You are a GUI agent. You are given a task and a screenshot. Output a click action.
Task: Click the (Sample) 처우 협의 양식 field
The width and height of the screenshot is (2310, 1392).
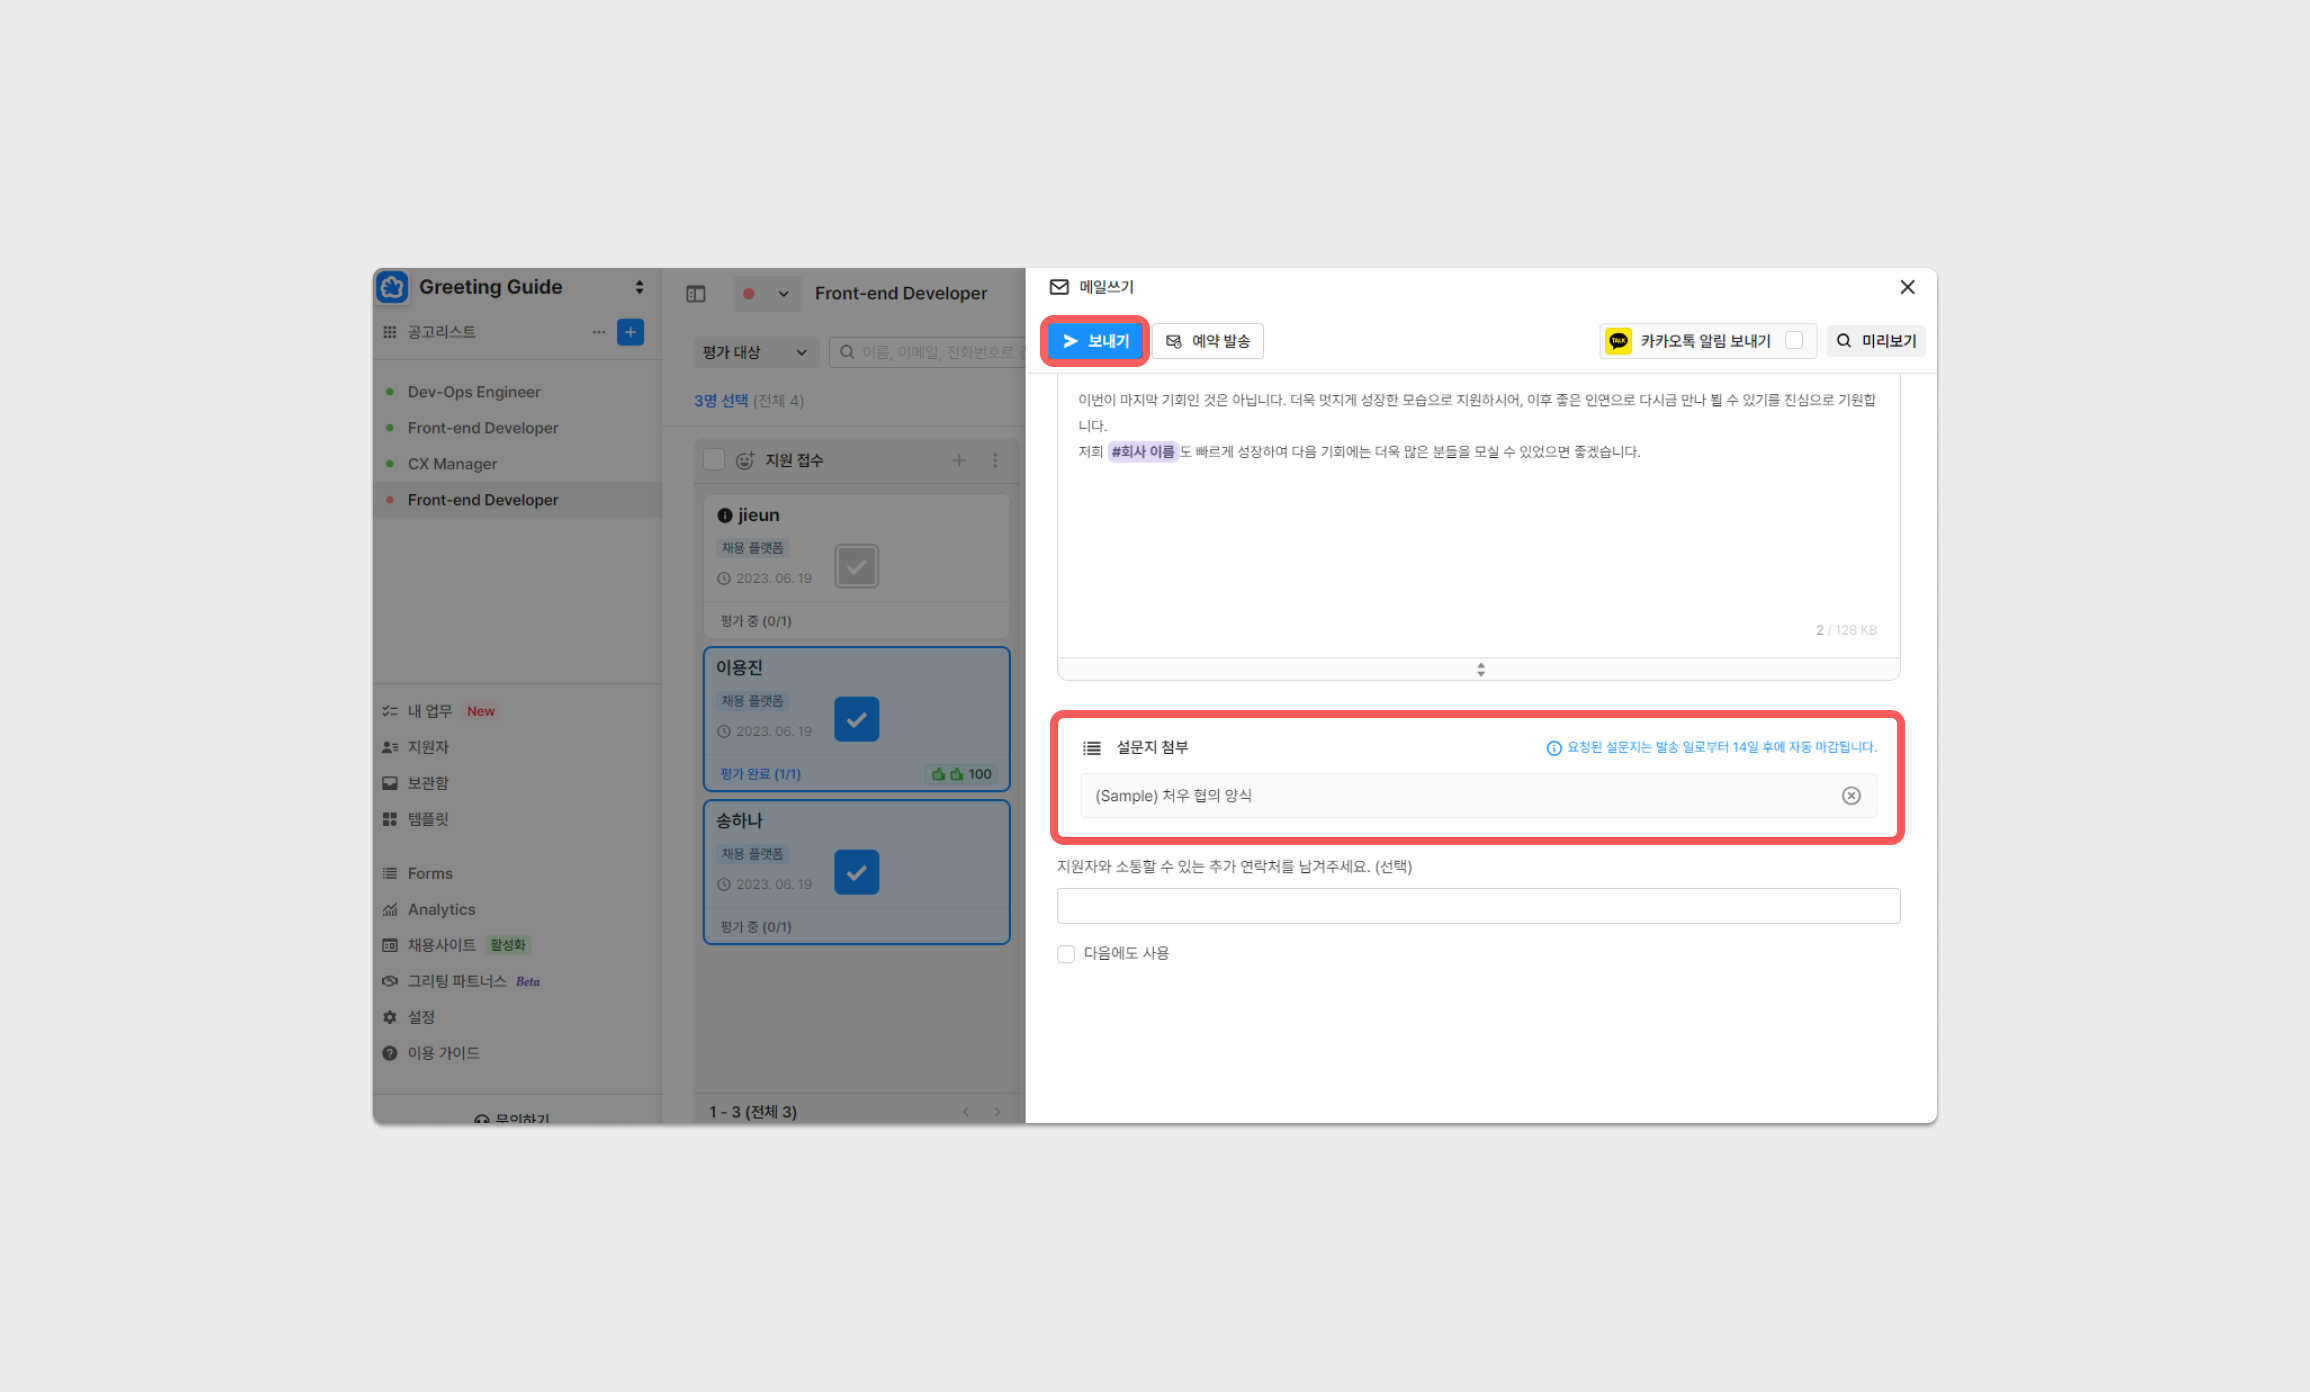pos(1478,796)
